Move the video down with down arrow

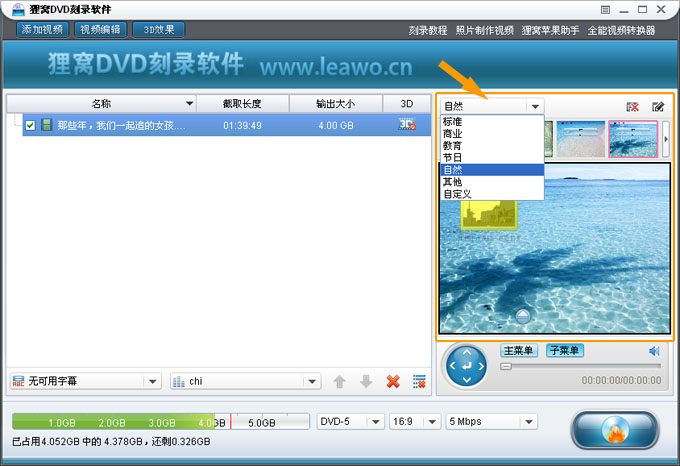(x=366, y=381)
